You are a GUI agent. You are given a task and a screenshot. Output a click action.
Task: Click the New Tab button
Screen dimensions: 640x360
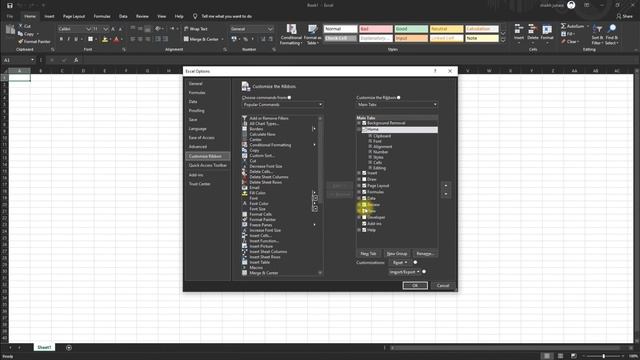click(x=368, y=253)
